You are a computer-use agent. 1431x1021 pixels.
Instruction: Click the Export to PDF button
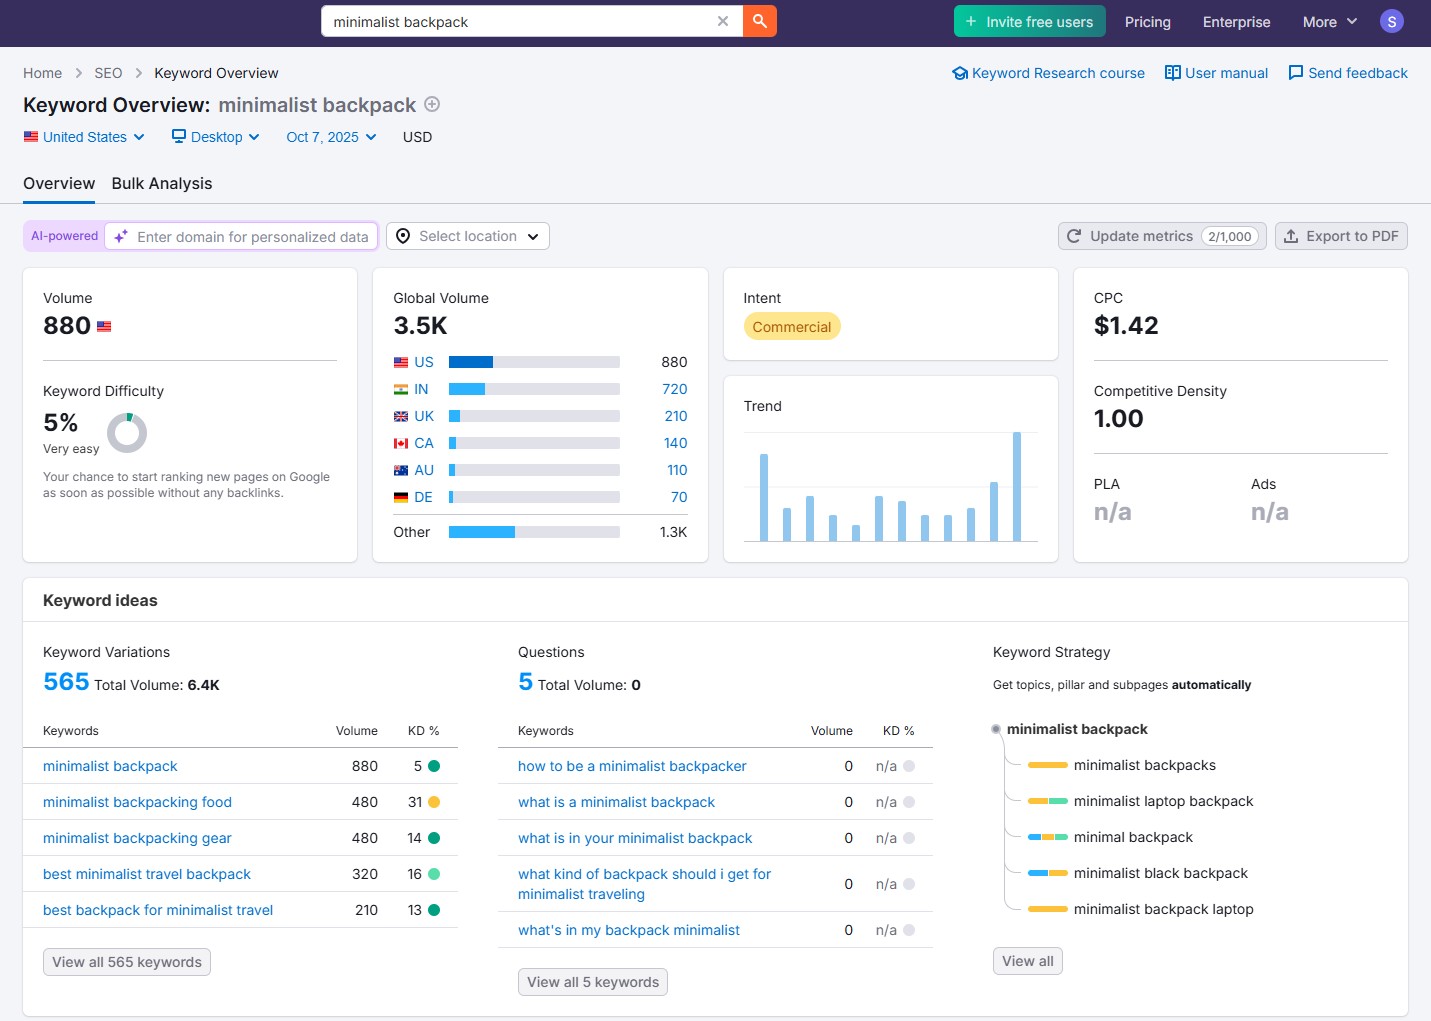[x=1341, y=236]
